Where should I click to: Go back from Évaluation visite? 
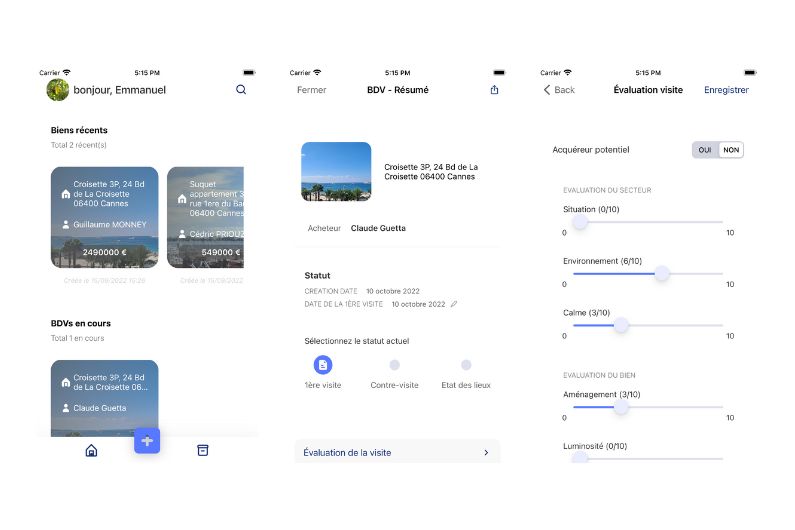[x=559, y=90]
